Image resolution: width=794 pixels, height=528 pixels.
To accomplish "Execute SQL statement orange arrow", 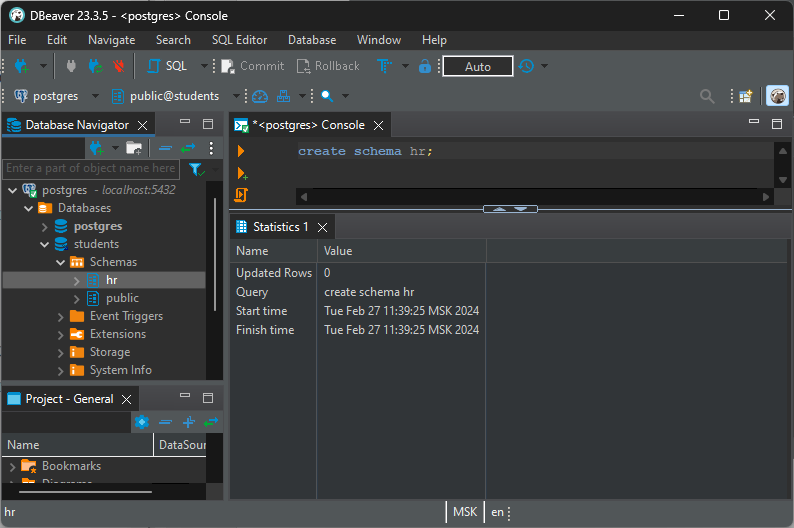I will (241, 151).
